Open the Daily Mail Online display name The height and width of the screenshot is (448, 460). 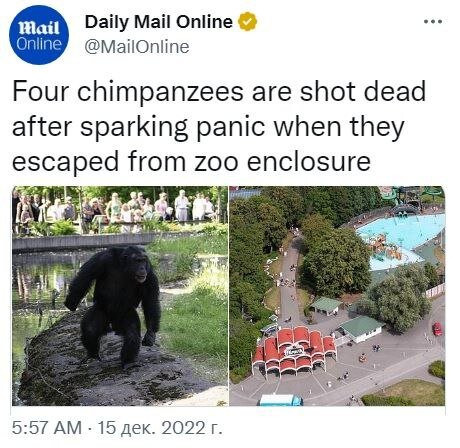(159, 22)
